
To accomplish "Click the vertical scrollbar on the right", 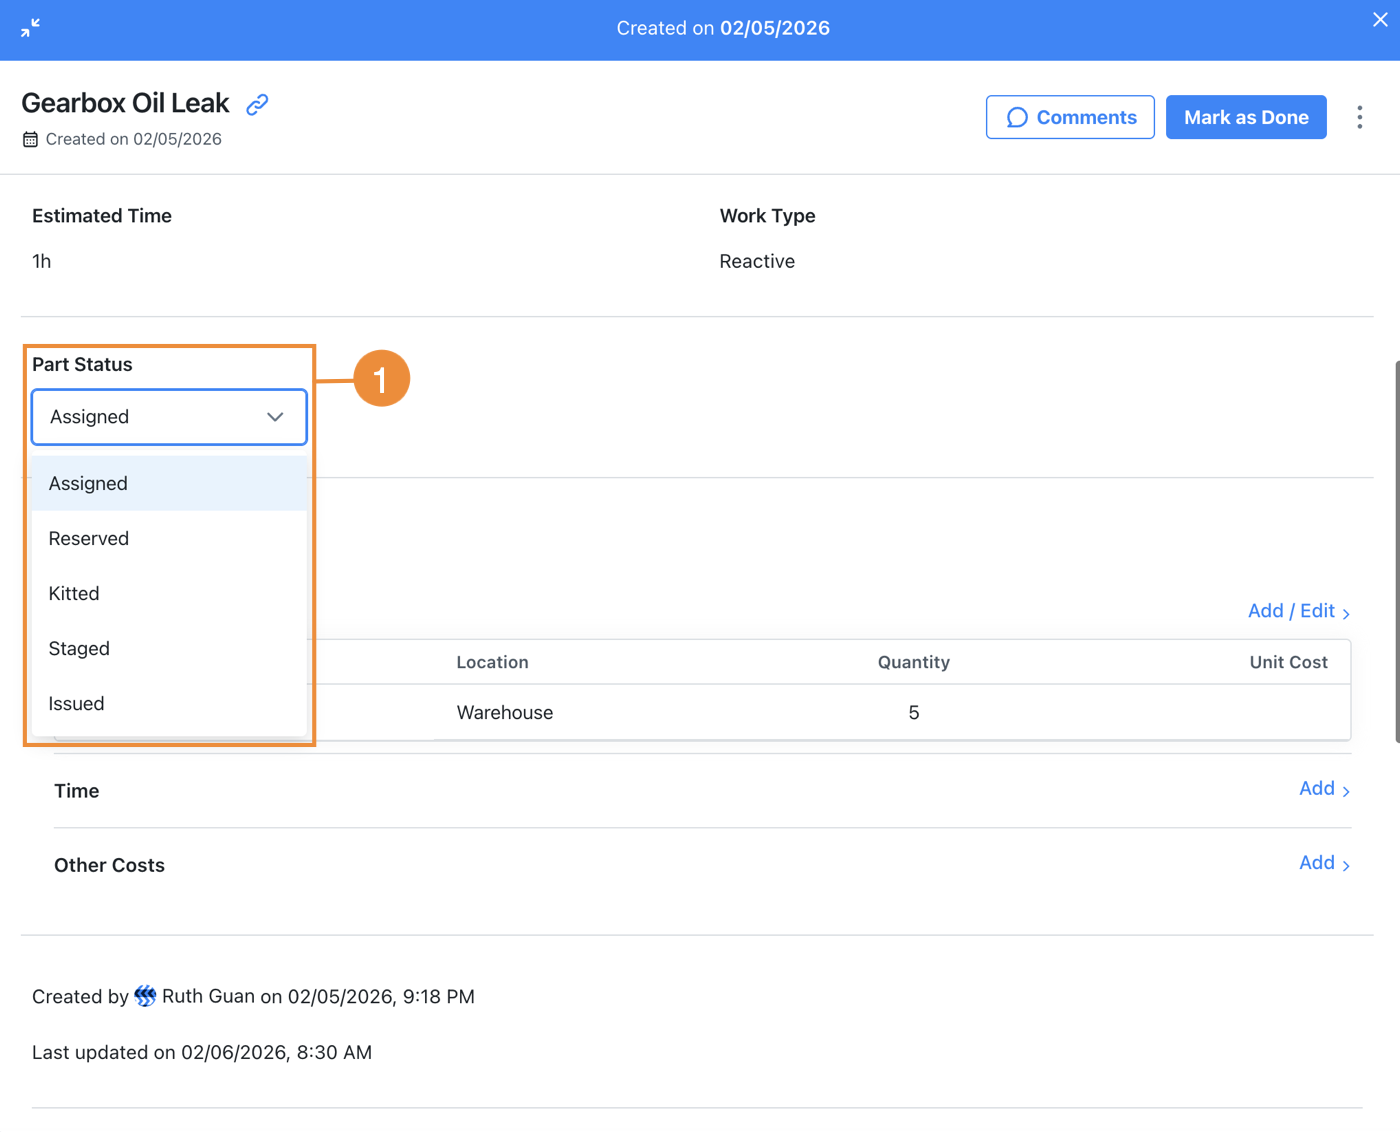I will click(1397, 552).
